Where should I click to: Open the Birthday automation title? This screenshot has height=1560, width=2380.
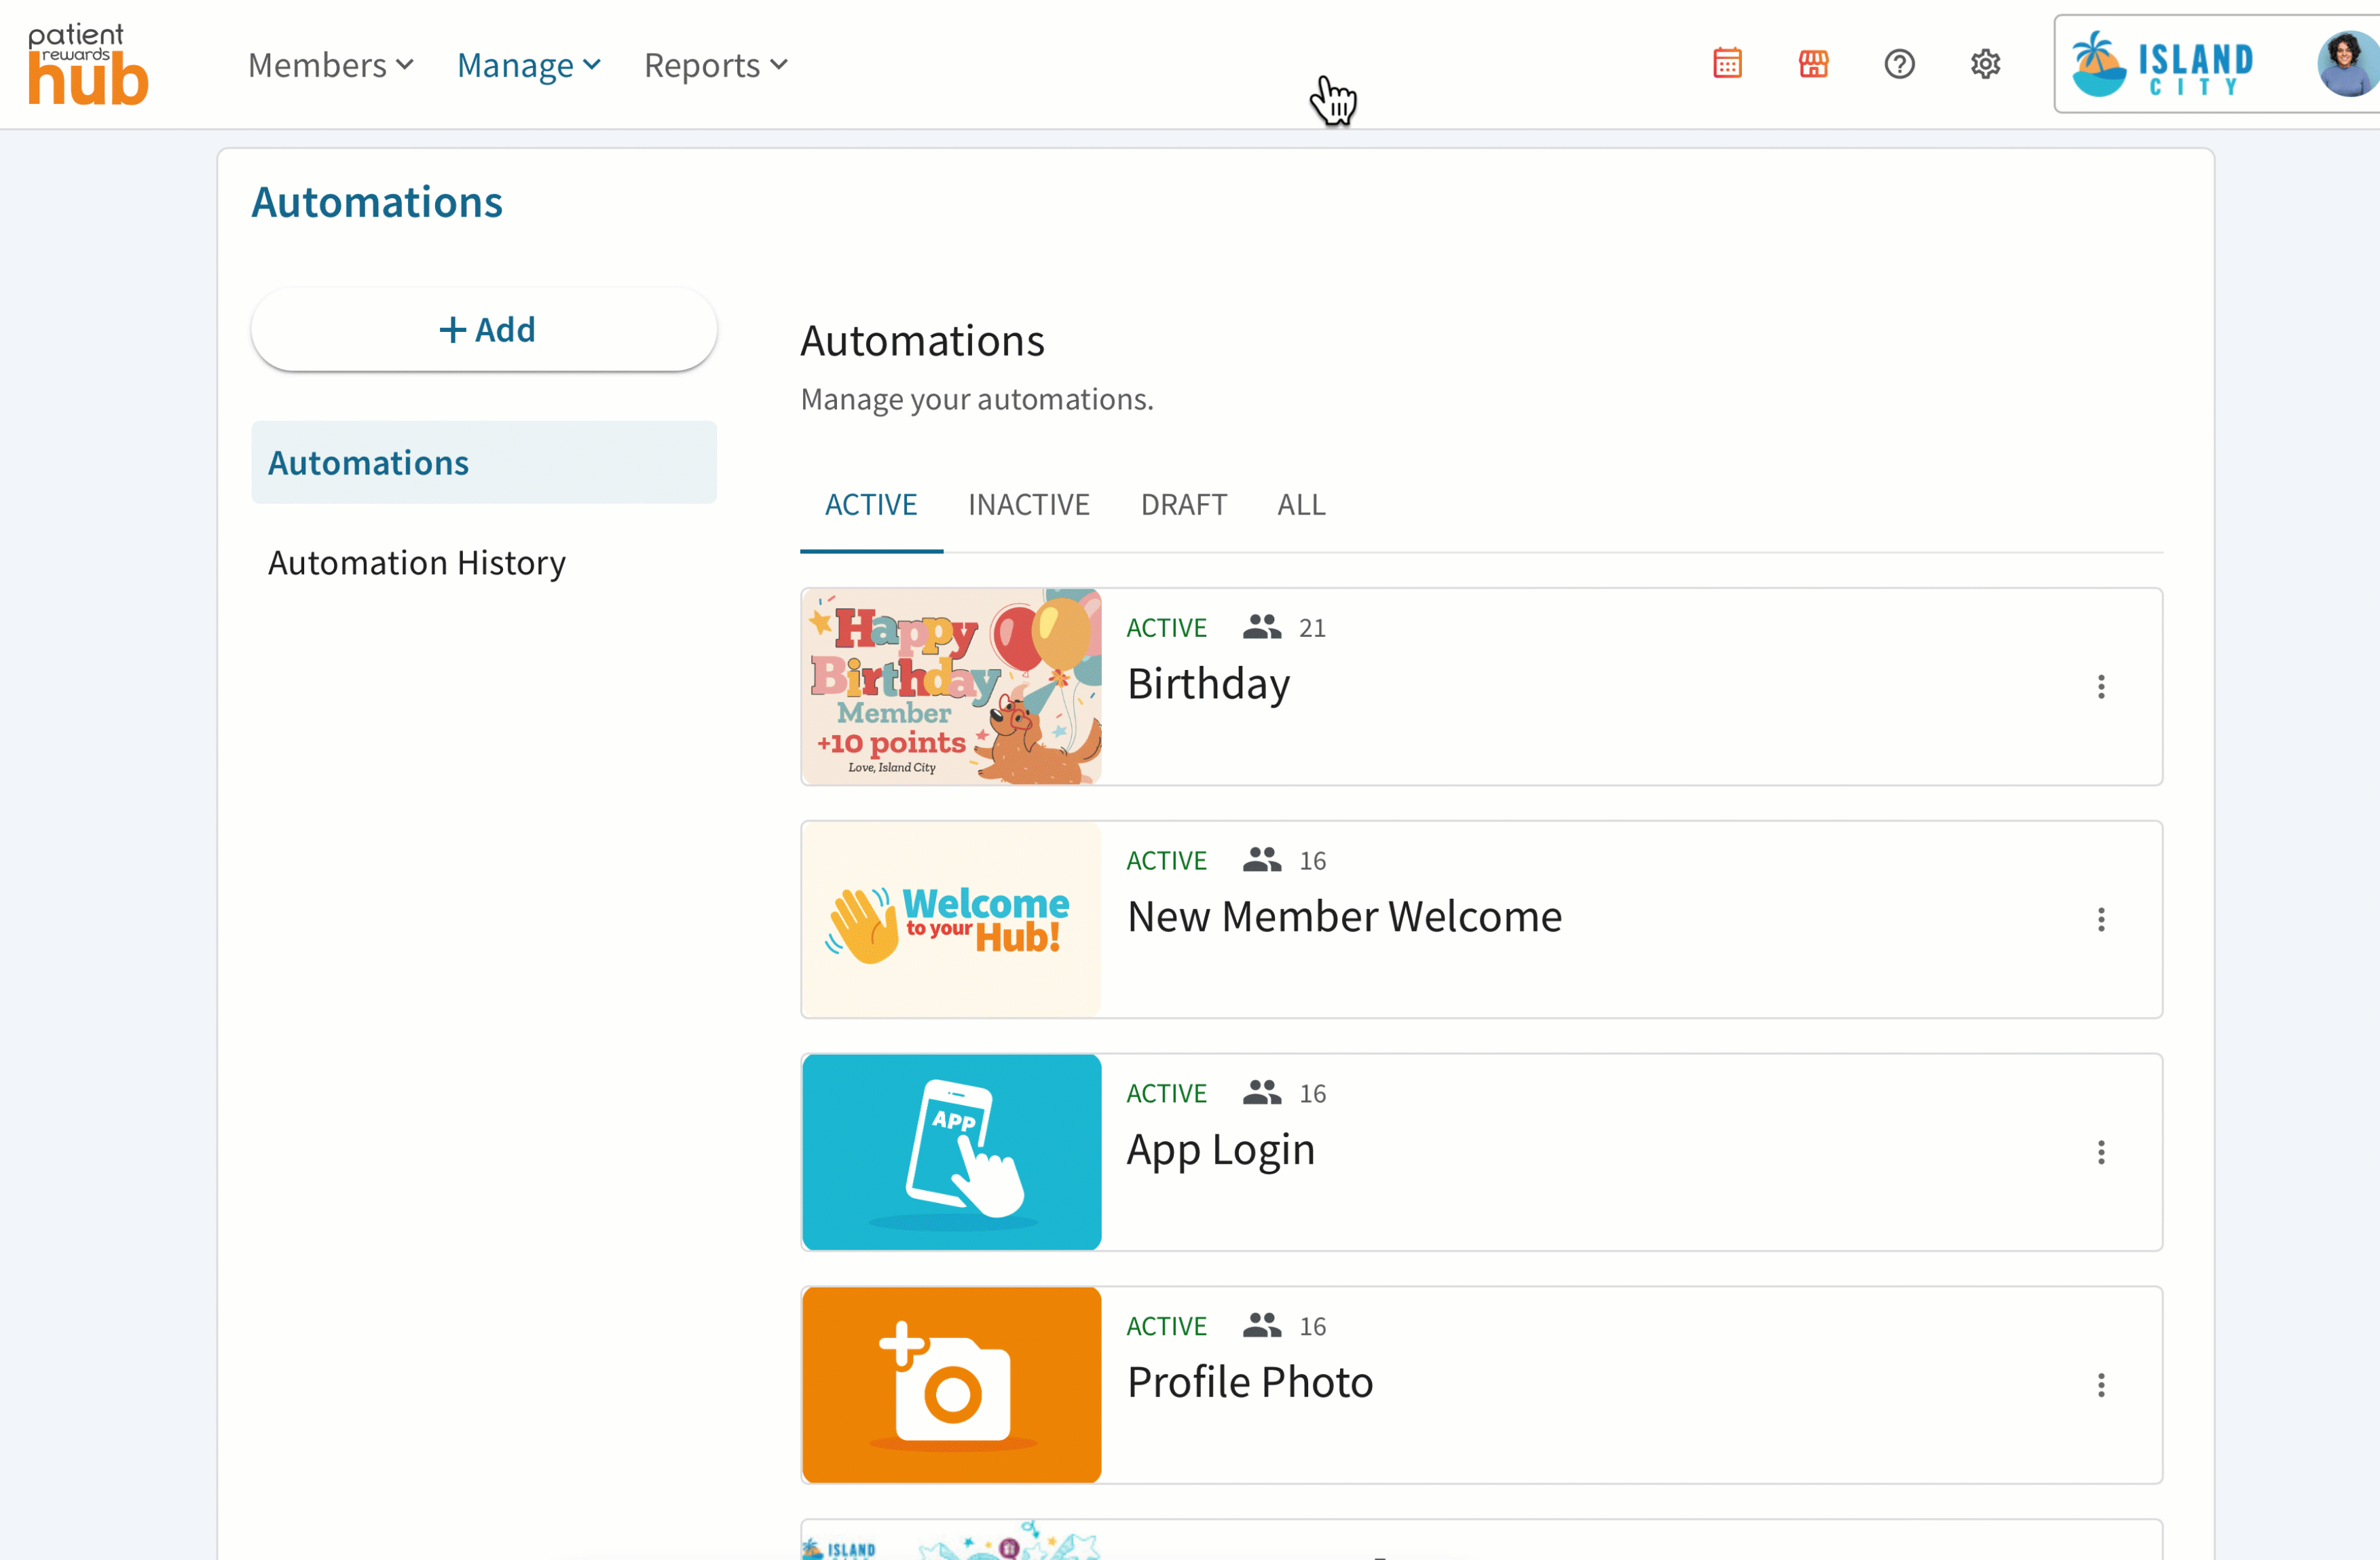tap(1209, 685)
